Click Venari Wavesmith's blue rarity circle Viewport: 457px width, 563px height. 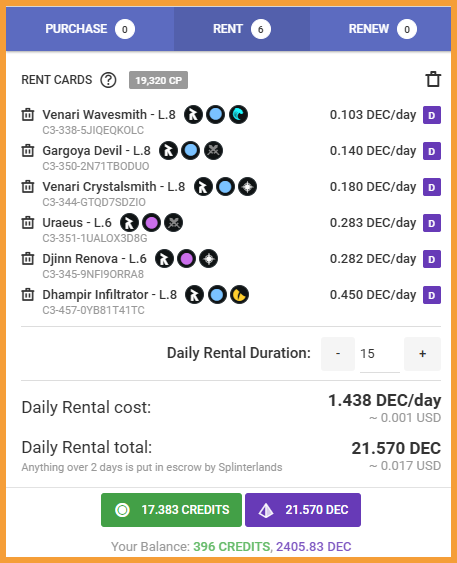coord(215,115)
